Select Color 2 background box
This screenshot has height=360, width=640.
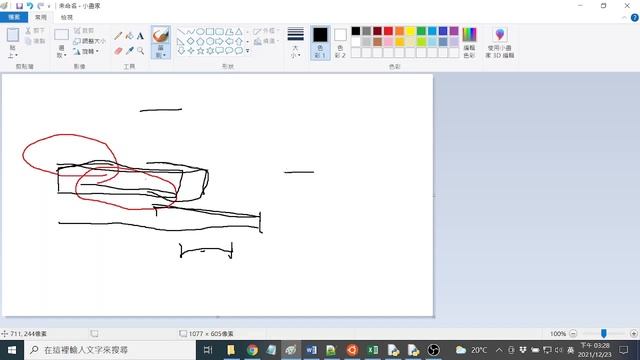tap(340, 42)
